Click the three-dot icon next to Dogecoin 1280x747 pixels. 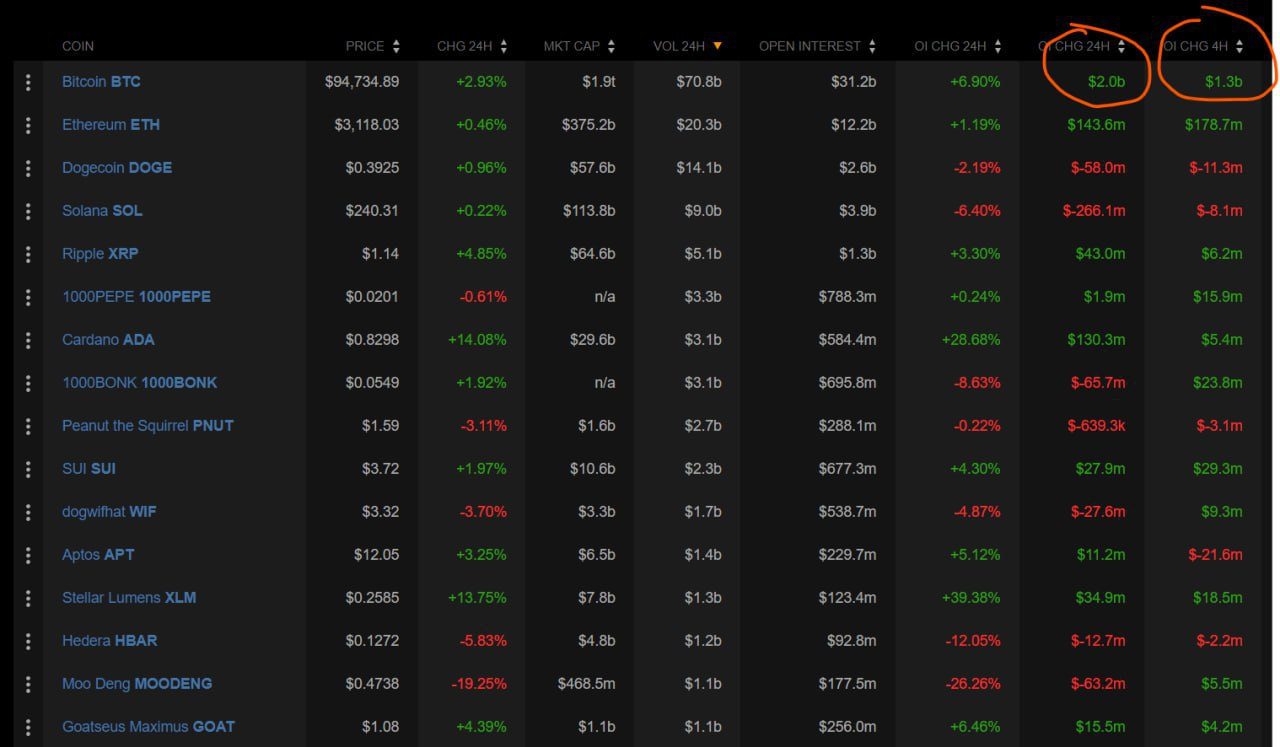tap(28, 168)
